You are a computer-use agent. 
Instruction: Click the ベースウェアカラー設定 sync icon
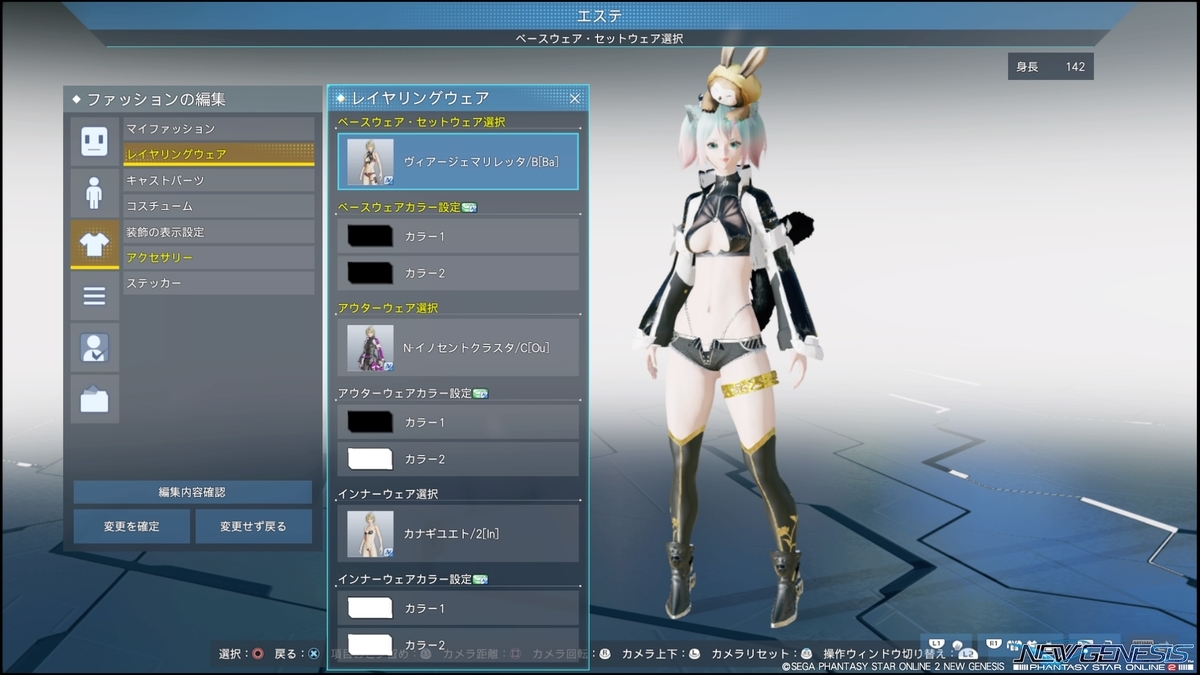(x=469, y=207)
